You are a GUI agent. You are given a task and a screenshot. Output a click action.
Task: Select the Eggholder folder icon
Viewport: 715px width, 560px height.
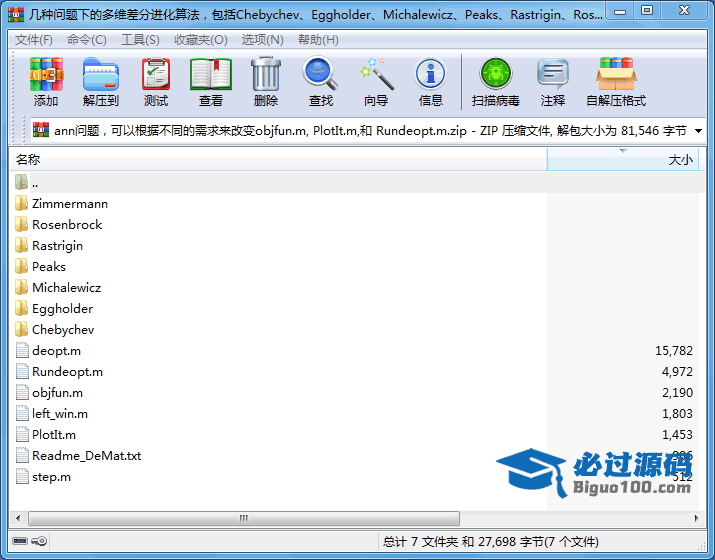click(x=21, y=308)
